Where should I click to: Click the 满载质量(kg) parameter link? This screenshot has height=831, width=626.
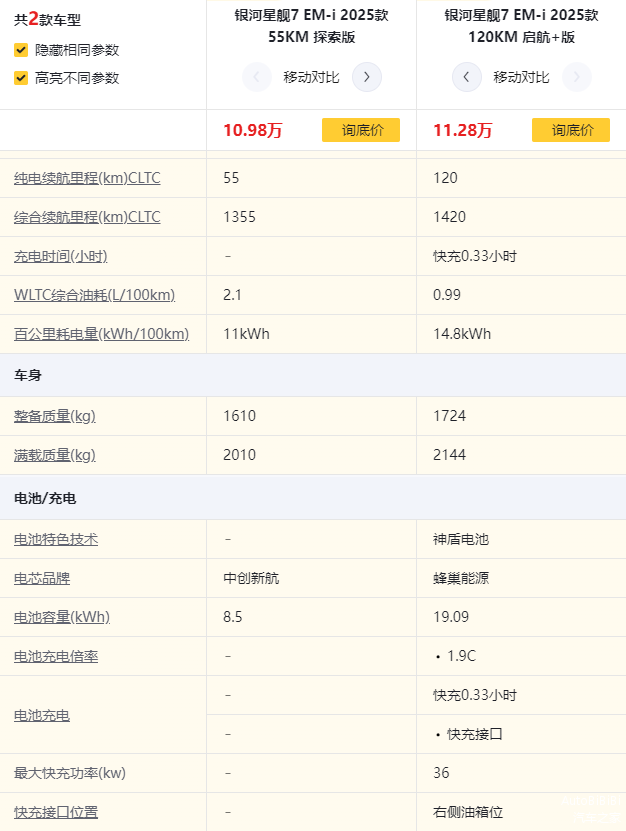[x=55, y=455]
